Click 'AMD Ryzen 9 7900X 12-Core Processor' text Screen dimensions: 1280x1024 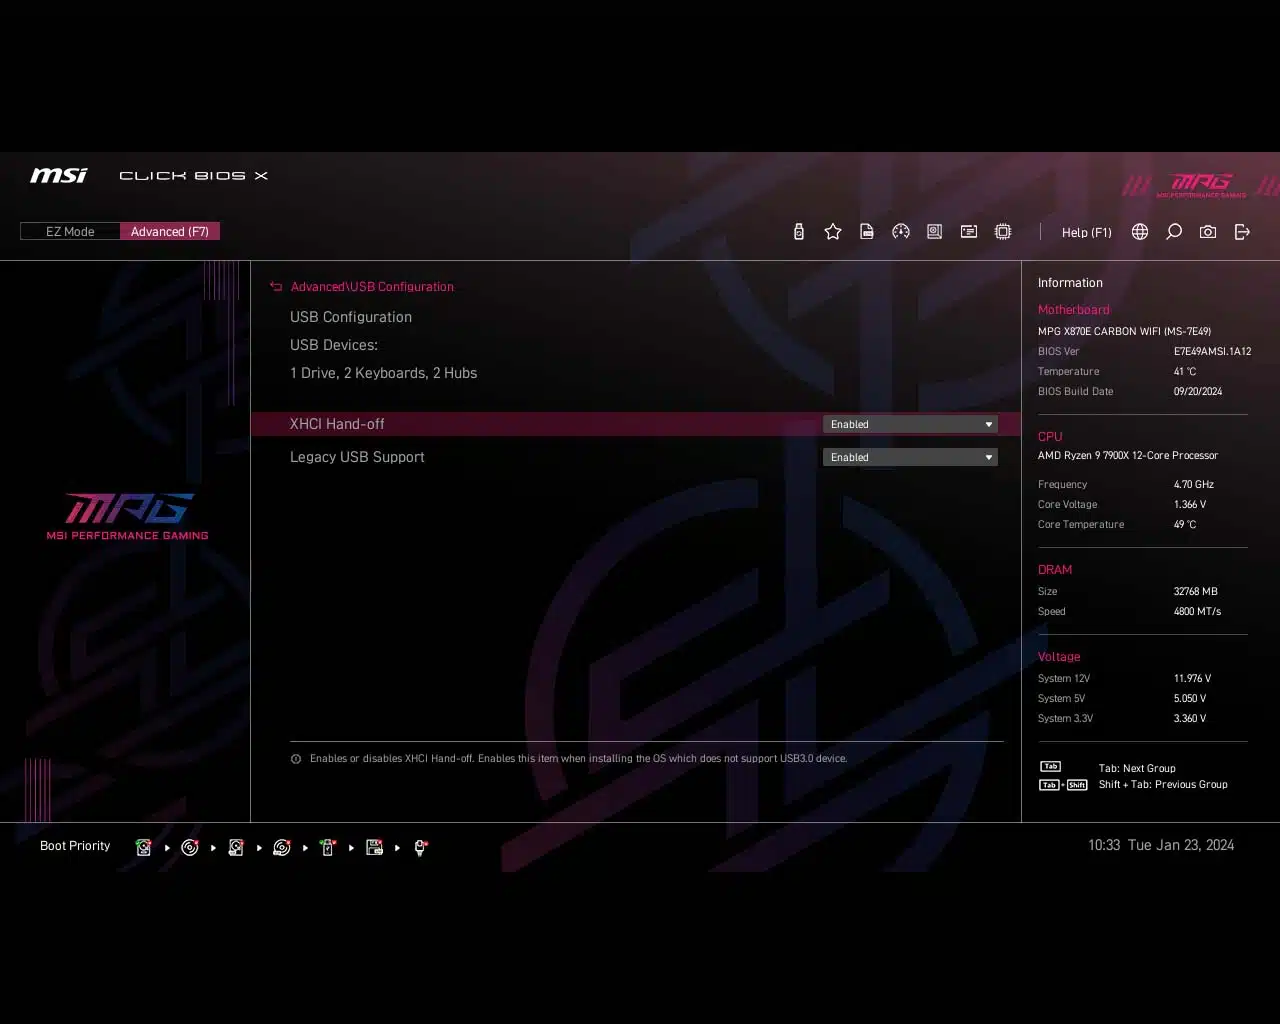coord(1127,456)
